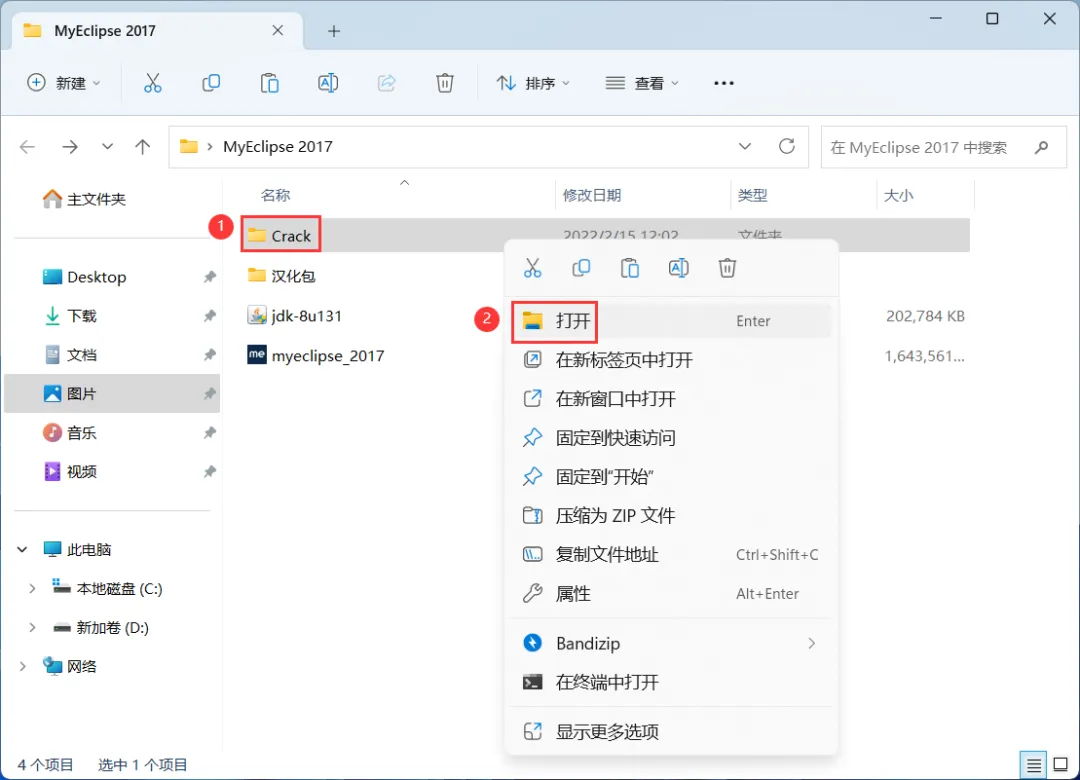This screenshot has width=1080, height=780.
Task: Unpin 图片 using its pin icon
Action: pos(209,394)
